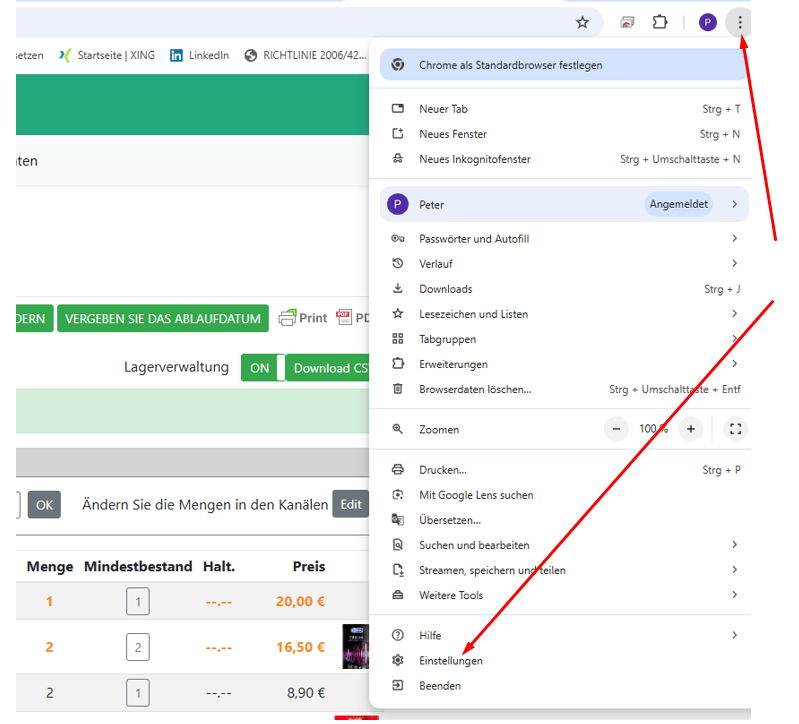Click the Einstellungen gear icon
This screenshot has width=799, height=724.
(x=397, y=660)
